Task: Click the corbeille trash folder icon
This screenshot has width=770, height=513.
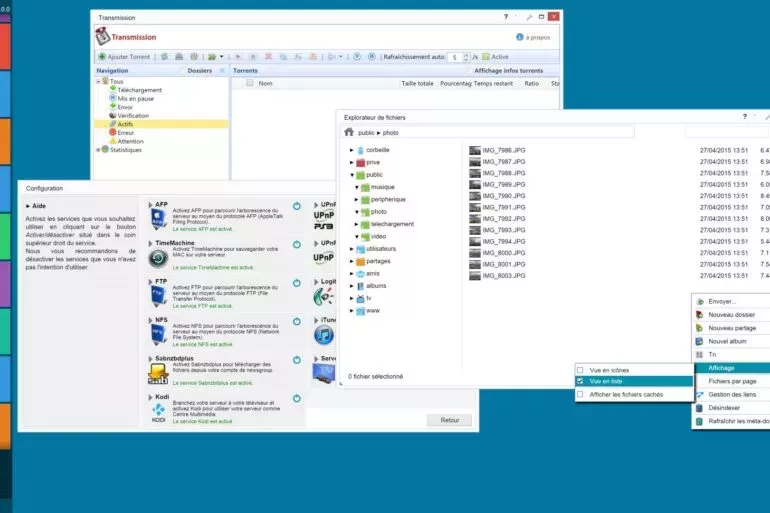Action: 360,150
